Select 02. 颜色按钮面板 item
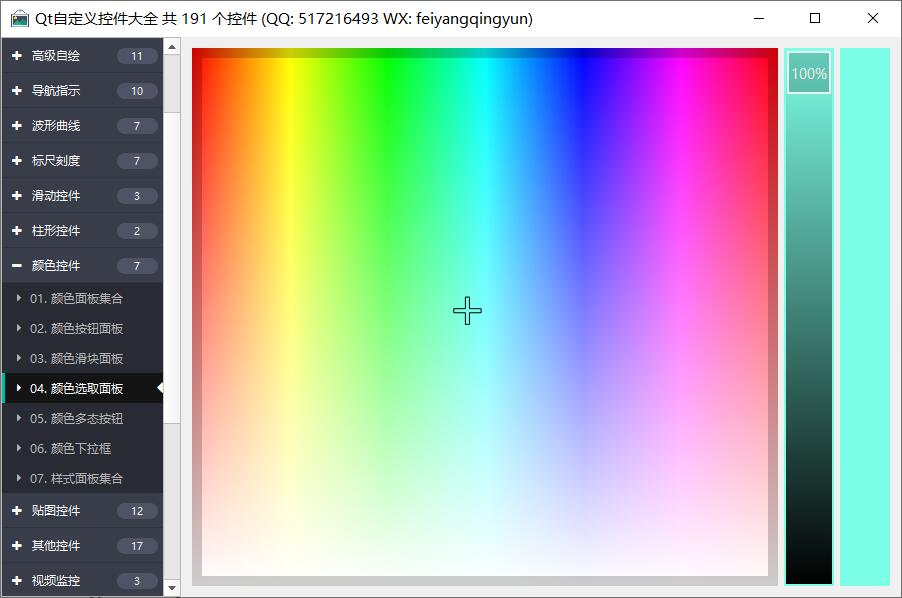 77,328
